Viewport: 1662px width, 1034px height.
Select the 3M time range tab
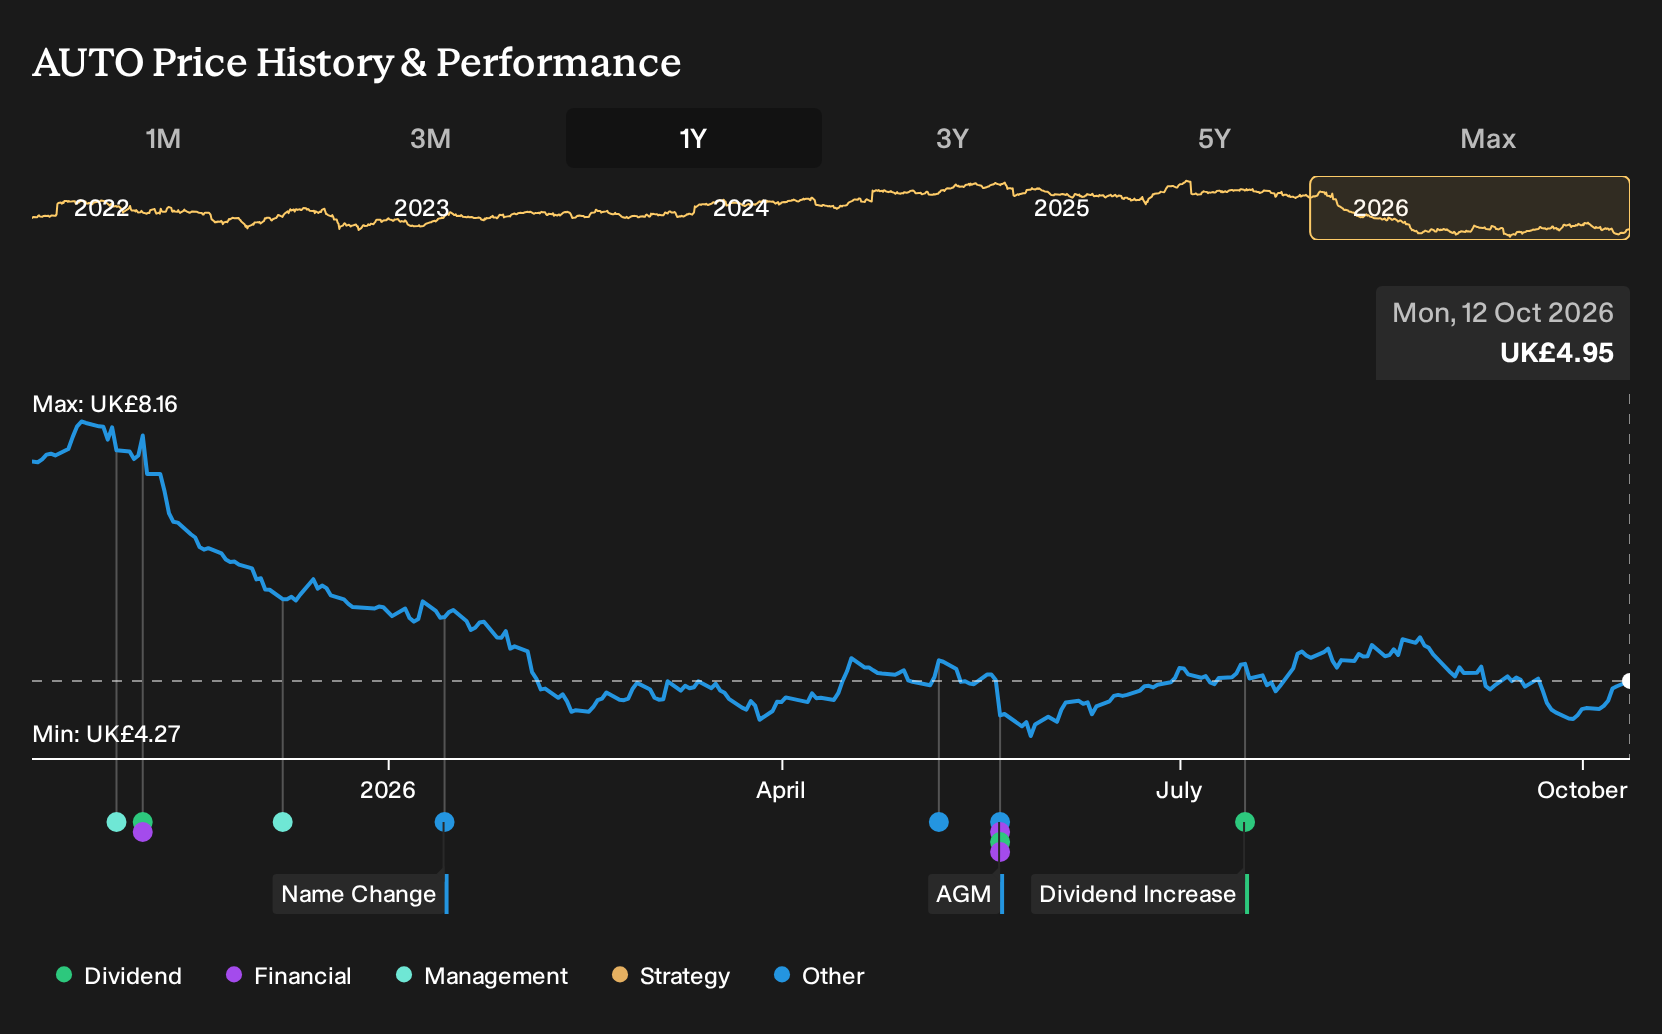click(x=430, y=138)
